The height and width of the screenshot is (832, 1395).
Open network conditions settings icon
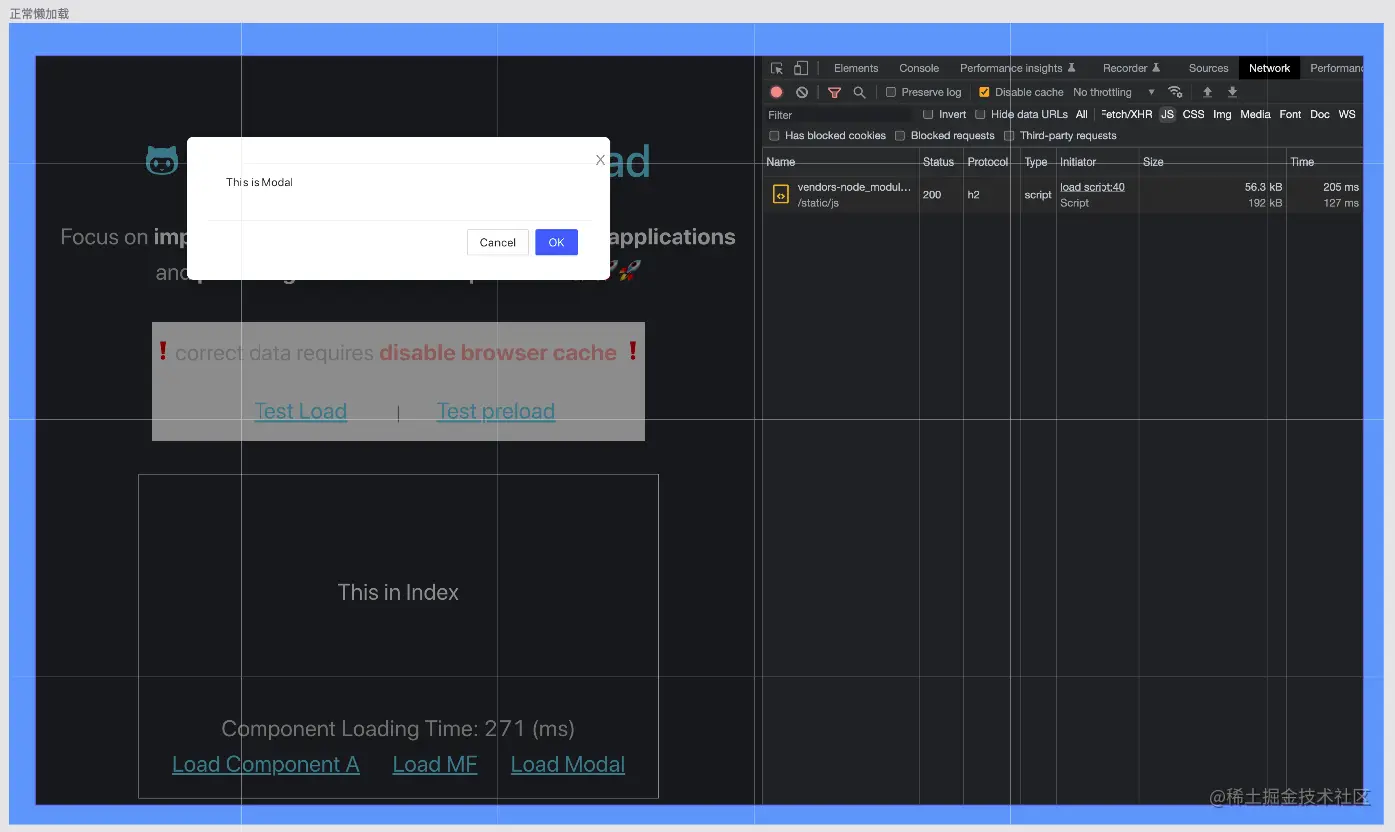[x=1176, y=91]
